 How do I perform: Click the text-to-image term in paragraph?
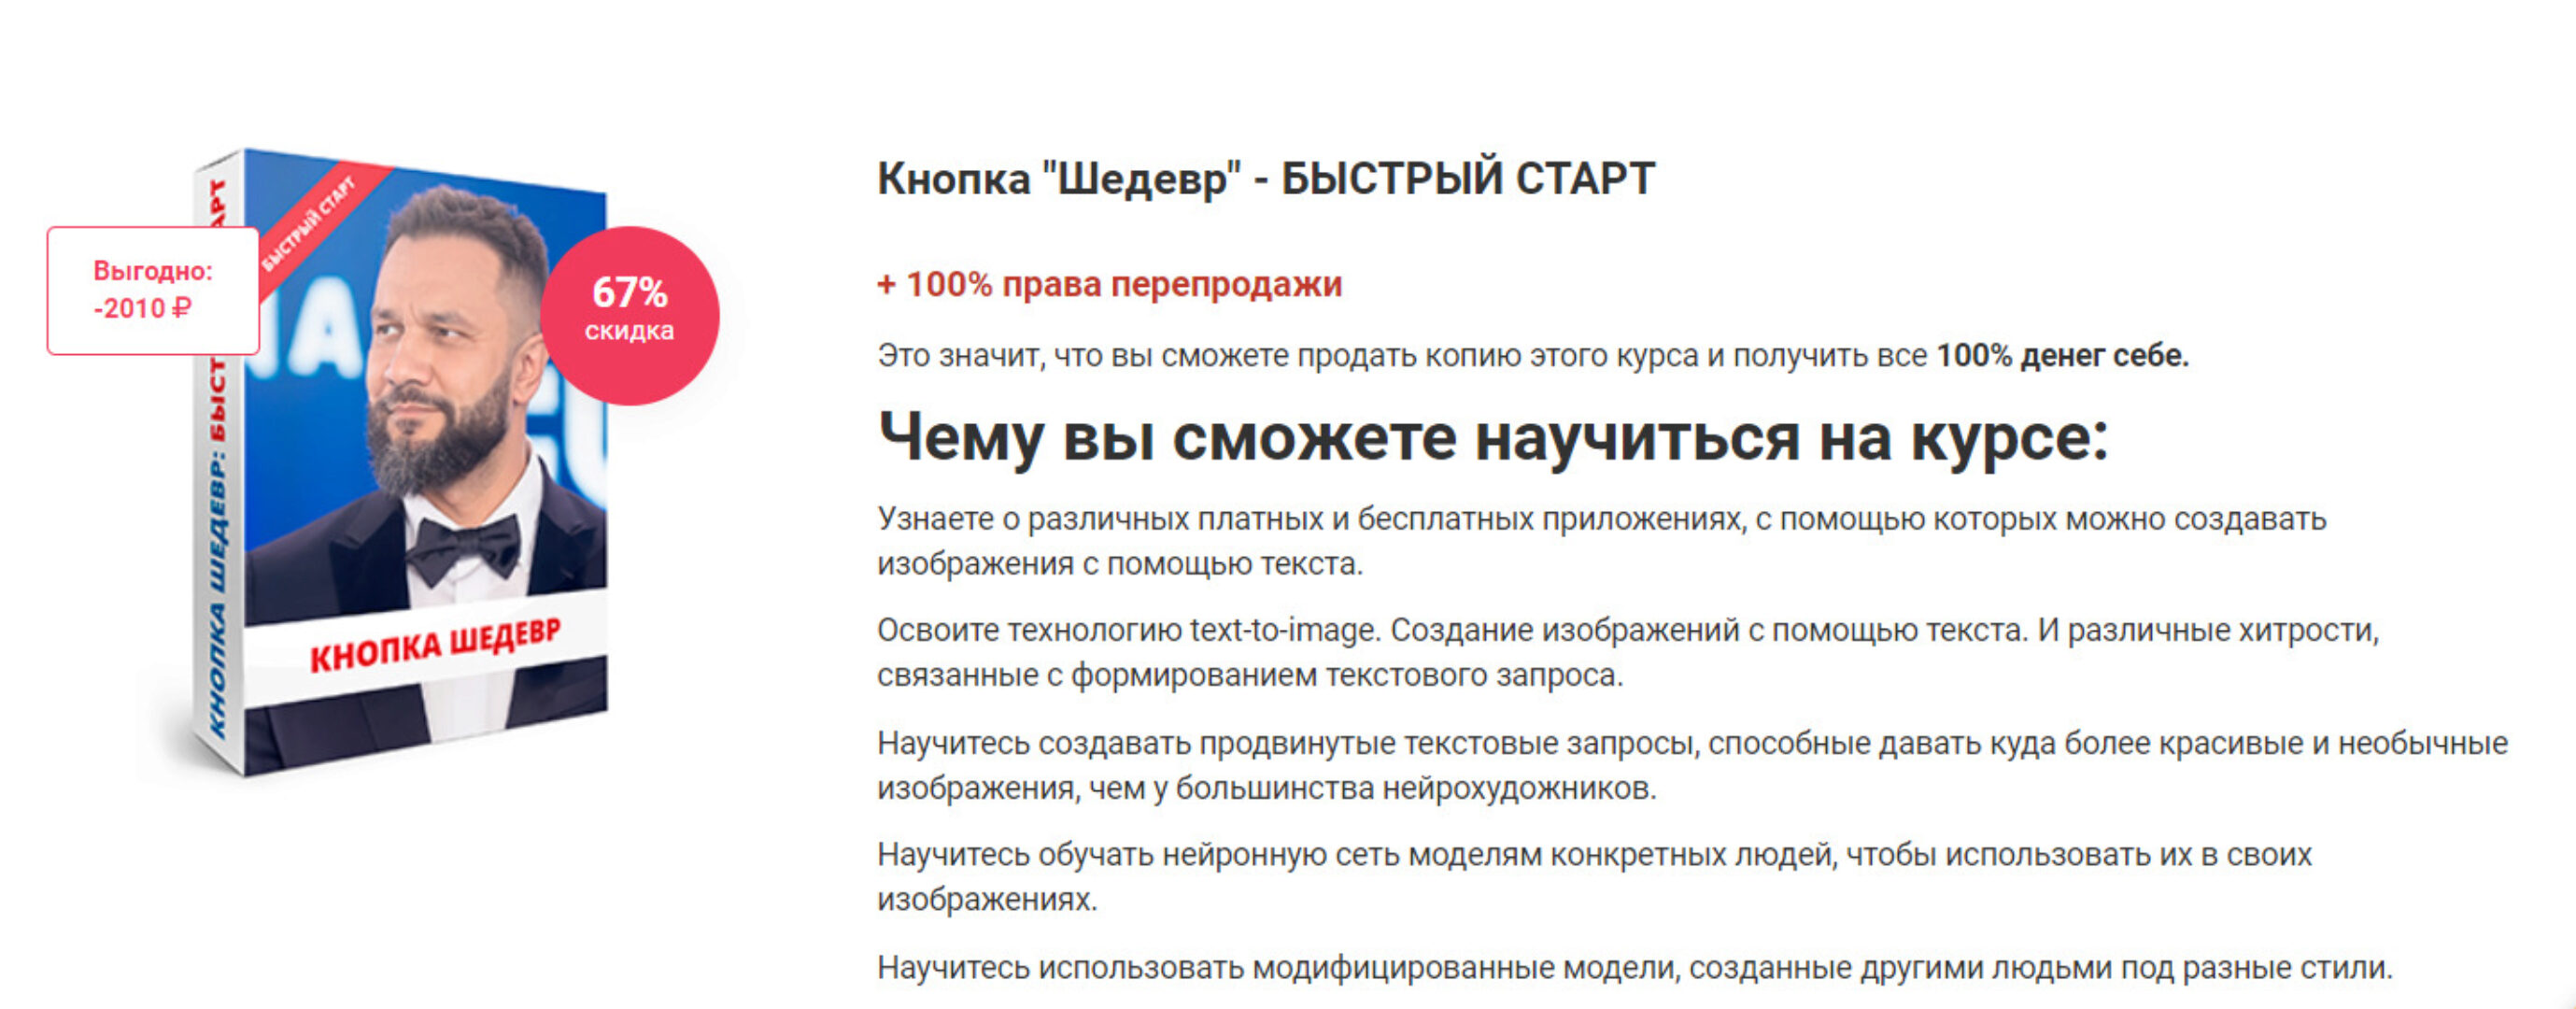click(1282, 630)
